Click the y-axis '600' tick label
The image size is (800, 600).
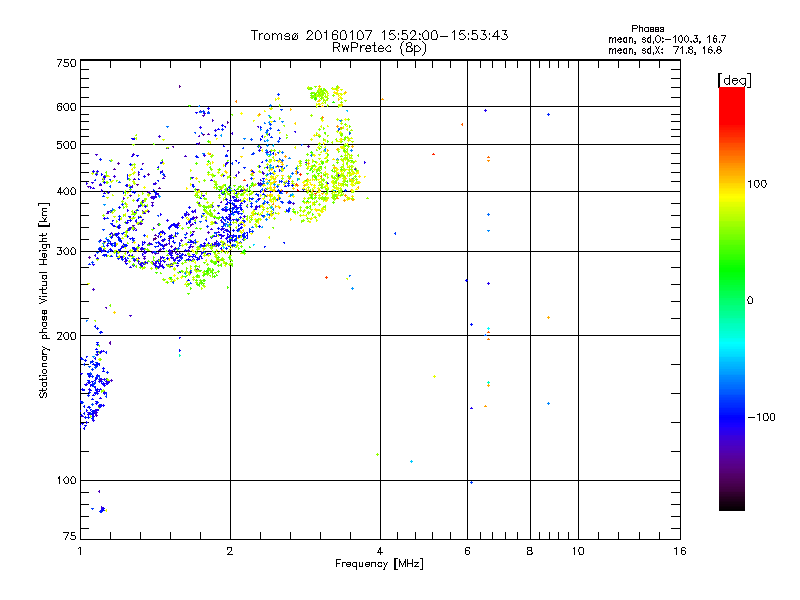[x=66, y=107]
